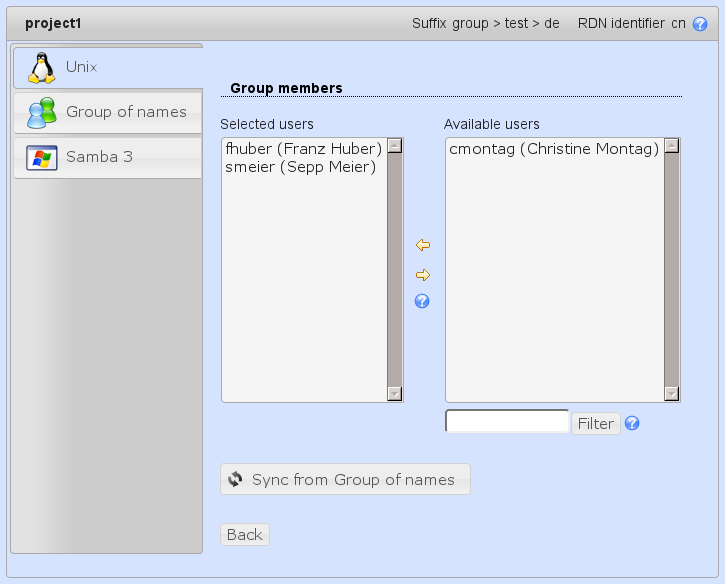Switch to the Samba 3 tab
Image resolution: width=725 pixels, height=584 pixels.
click(x=108, y=157)
